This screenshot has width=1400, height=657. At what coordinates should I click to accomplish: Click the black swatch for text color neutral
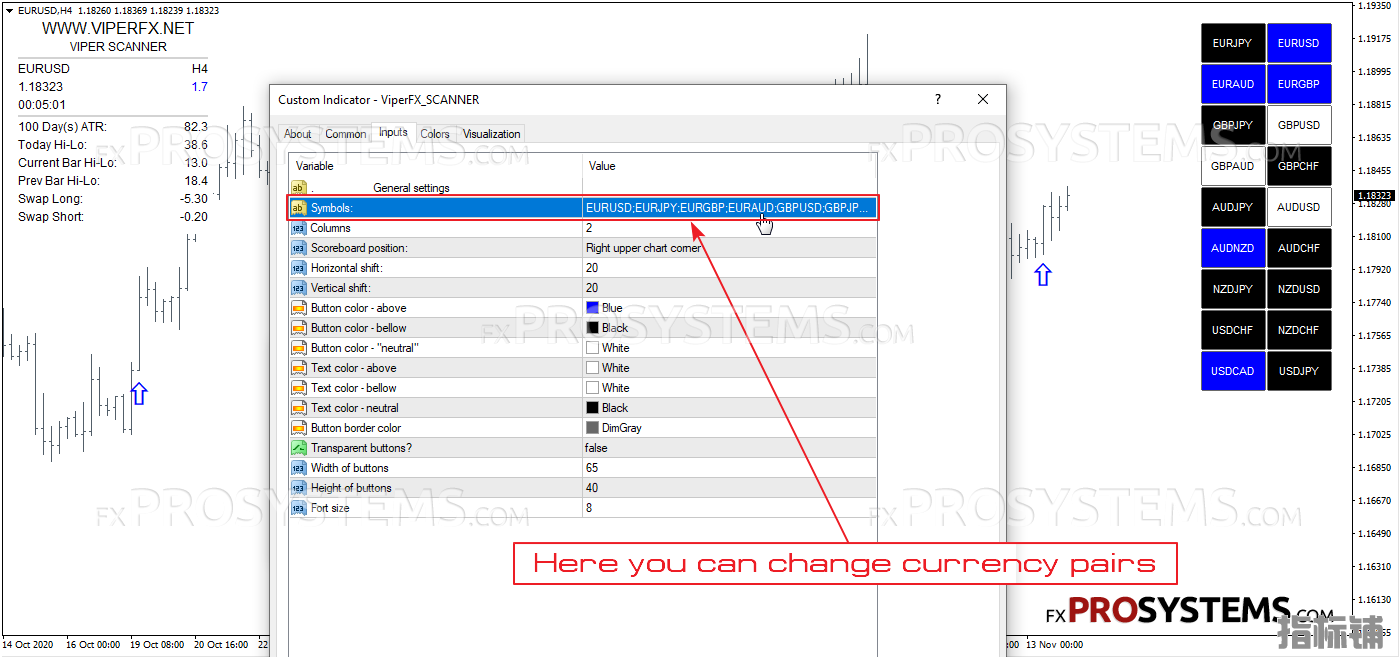(592, 408)
